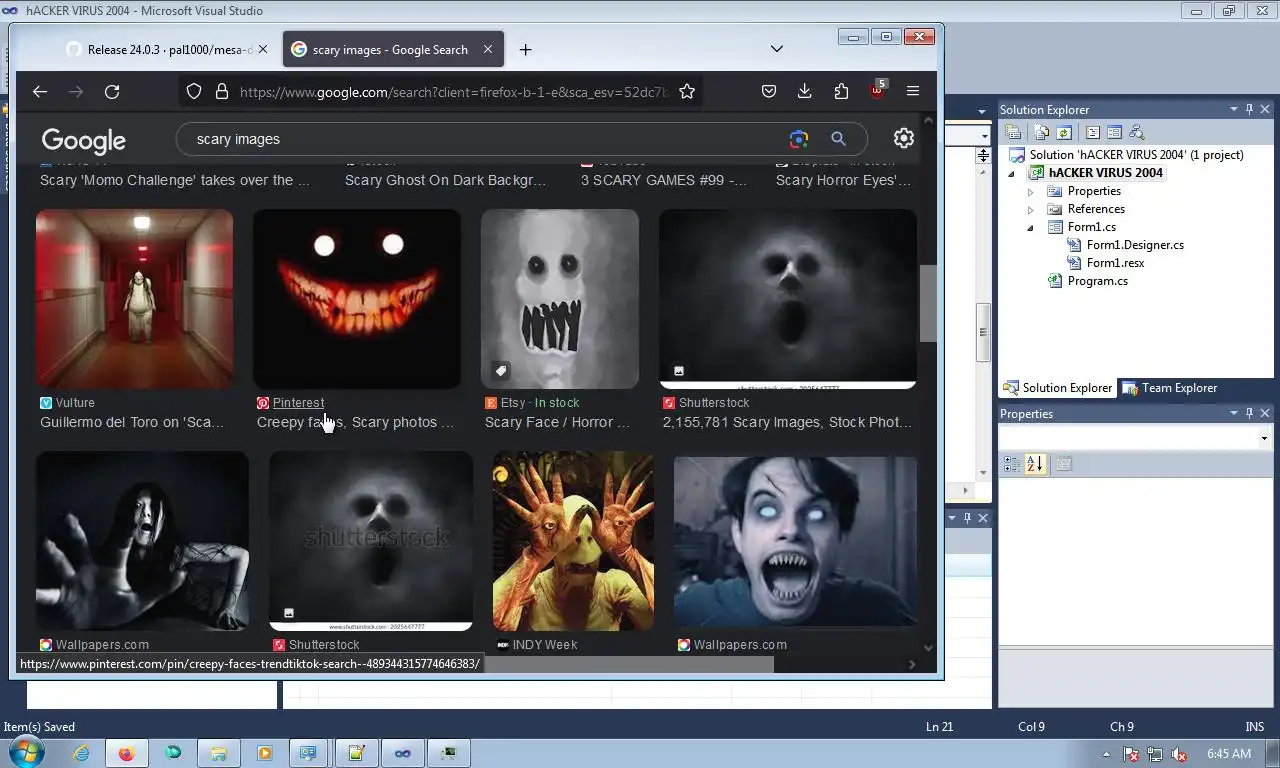The width and height of the screenshot is (1280, 768).
Task: Click the Property Pages icon in Properties panel
Action: (1063, 464)
